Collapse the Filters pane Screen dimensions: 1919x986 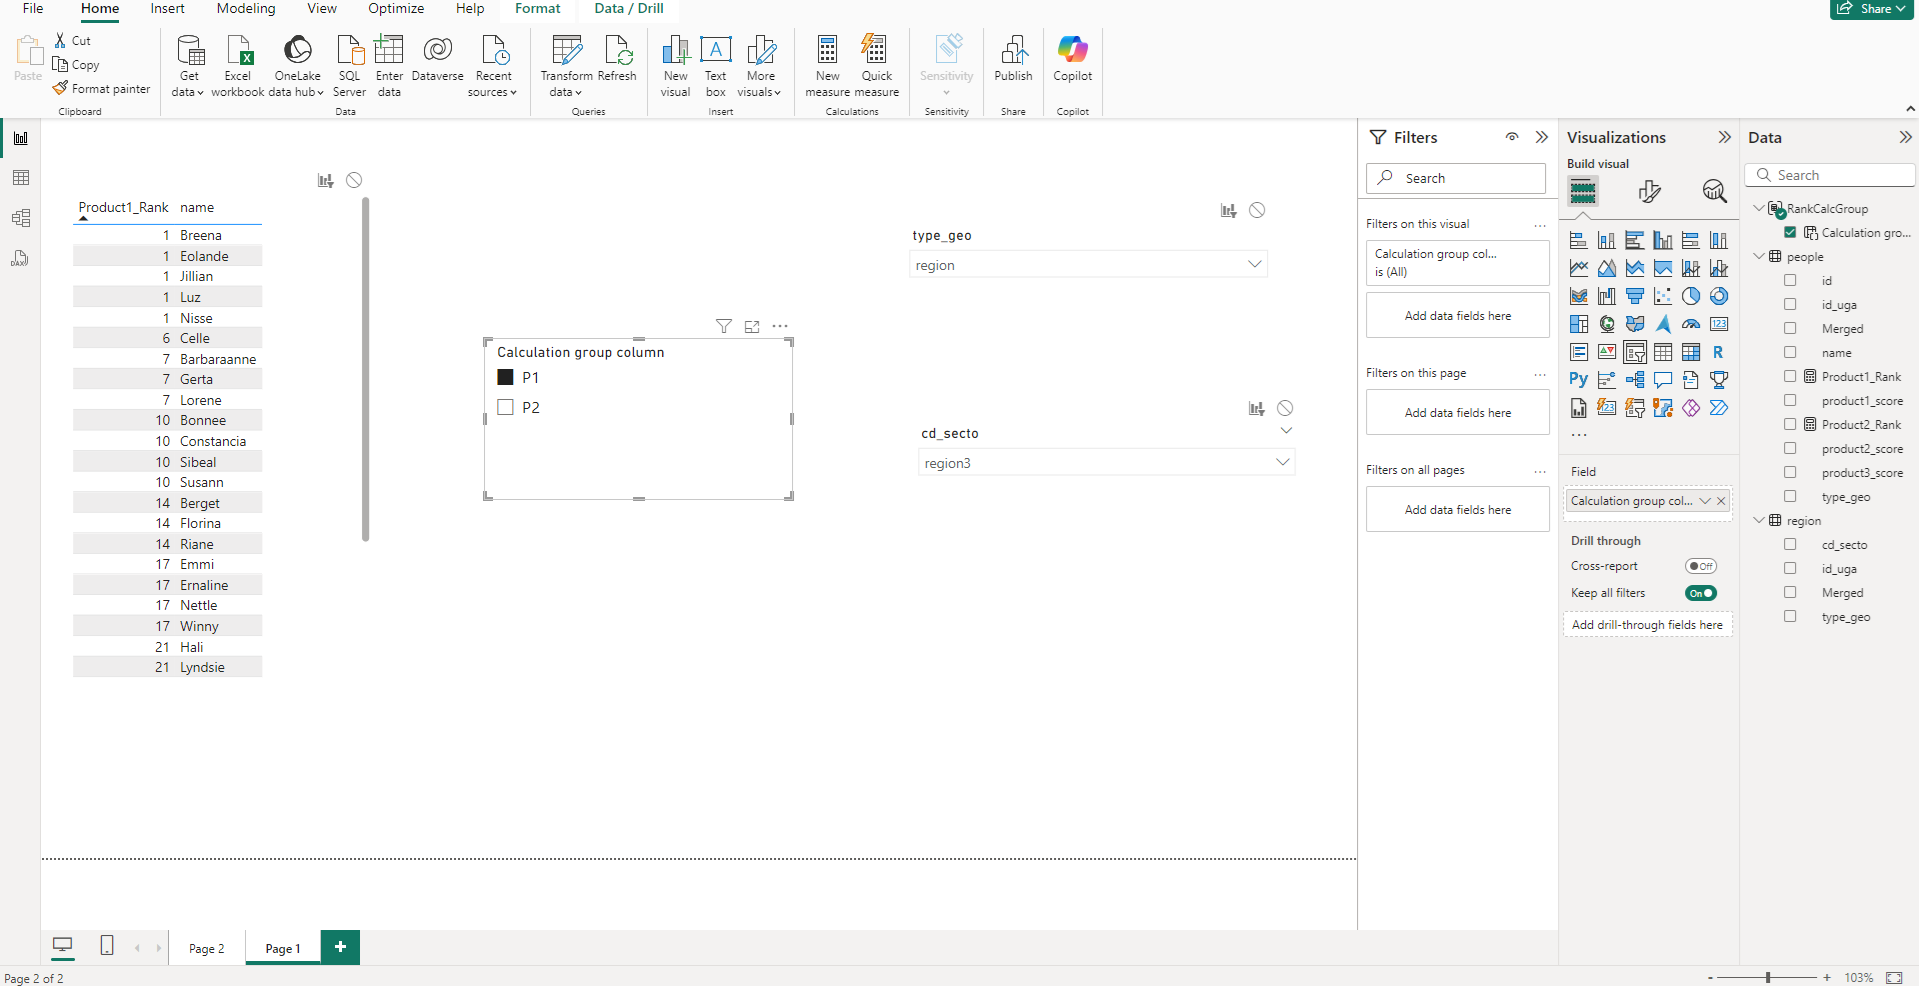point(1542,137)
